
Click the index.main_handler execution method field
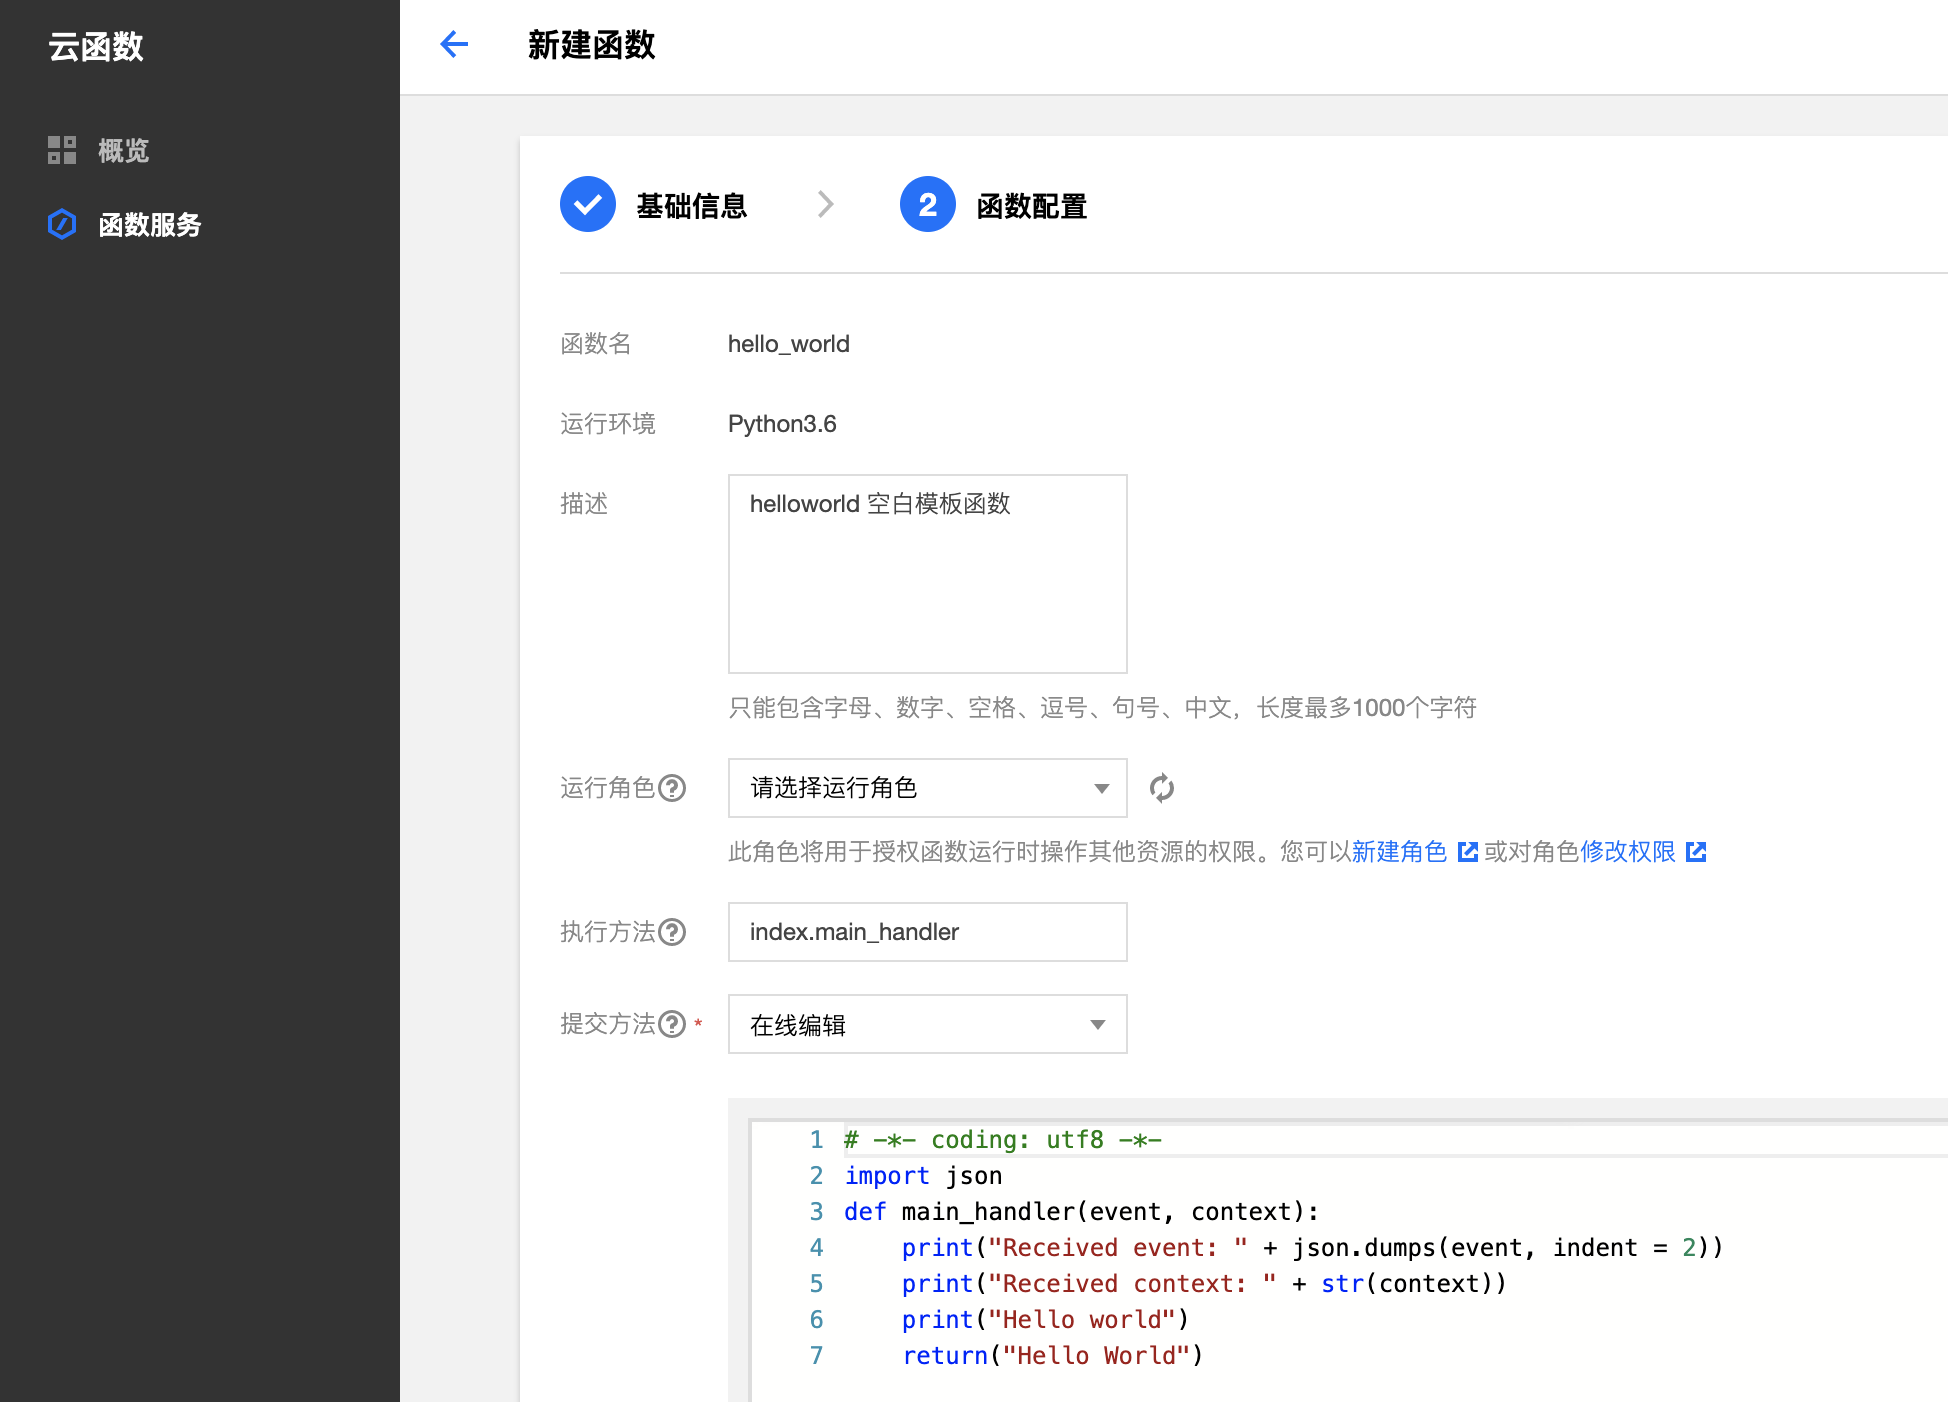[927, 932]
